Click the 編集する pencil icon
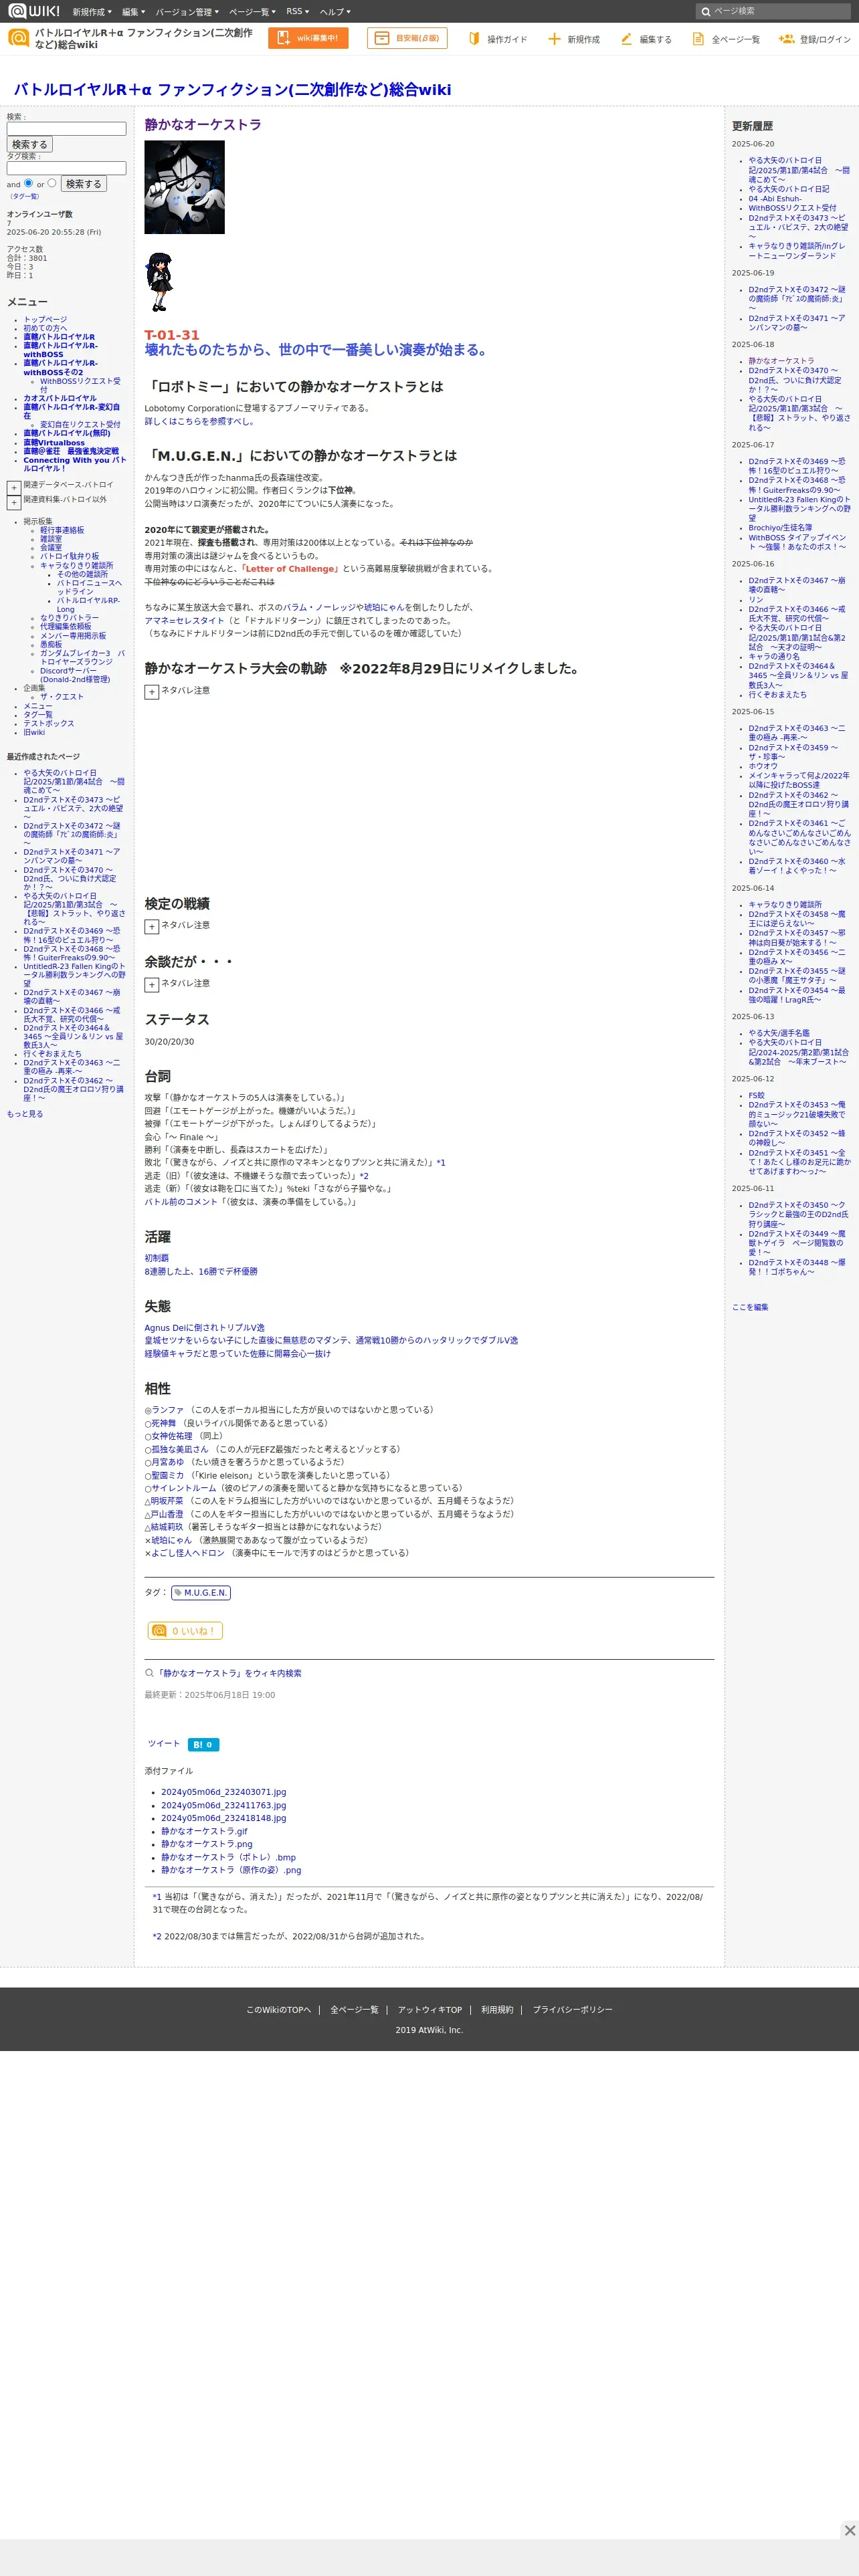The height and width of the screenshot is (2576, 859). point(627,39)
